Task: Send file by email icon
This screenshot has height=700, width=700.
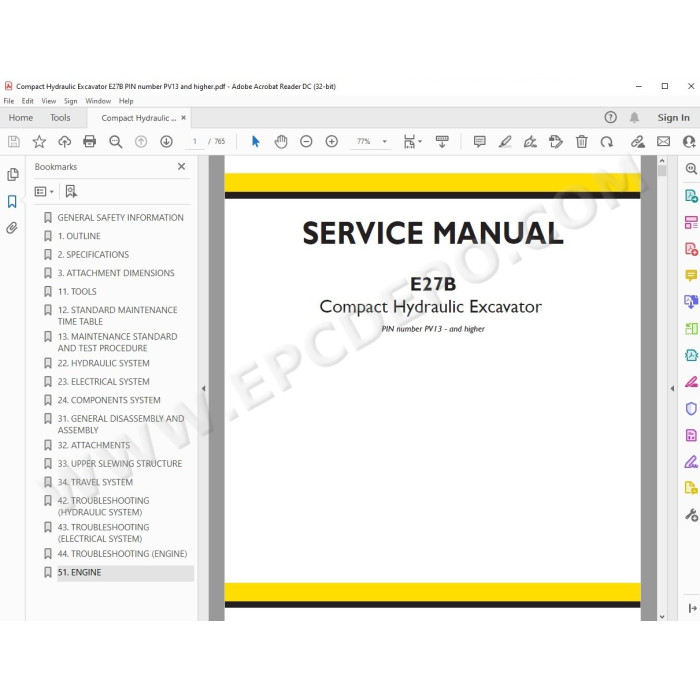Action: click(x=663, y=142)
